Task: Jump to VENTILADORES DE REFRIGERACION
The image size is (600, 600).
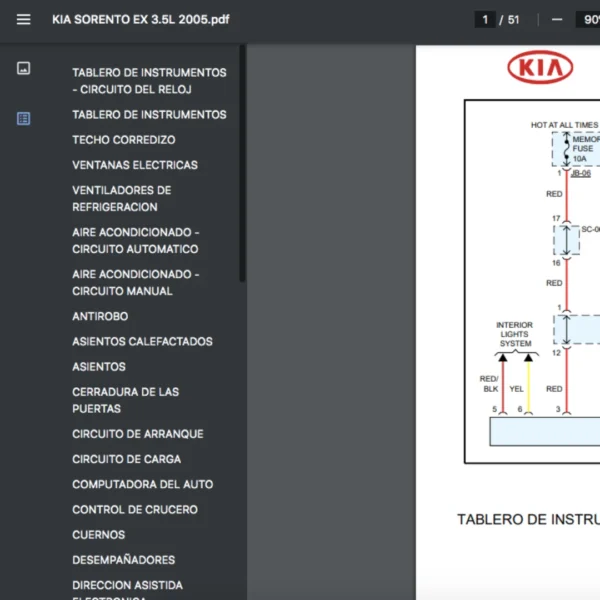Action: tap(121, 198)
